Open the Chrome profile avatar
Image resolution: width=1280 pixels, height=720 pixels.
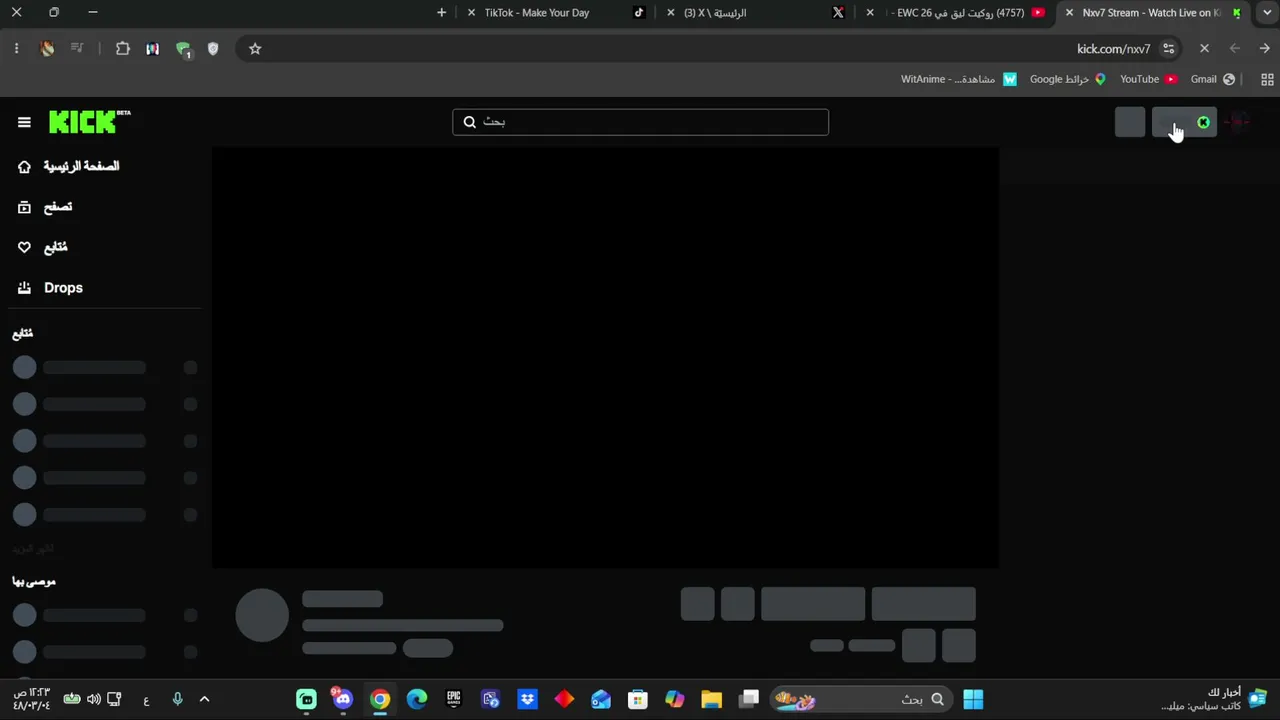click(47, 48)
